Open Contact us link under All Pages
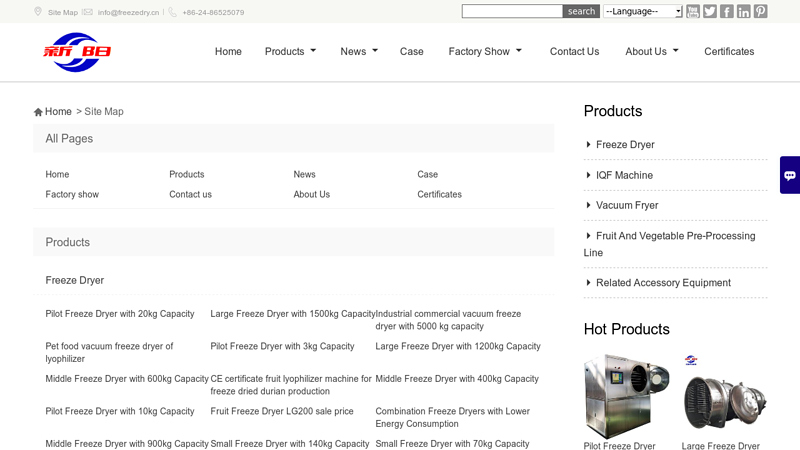 [190, 194]
